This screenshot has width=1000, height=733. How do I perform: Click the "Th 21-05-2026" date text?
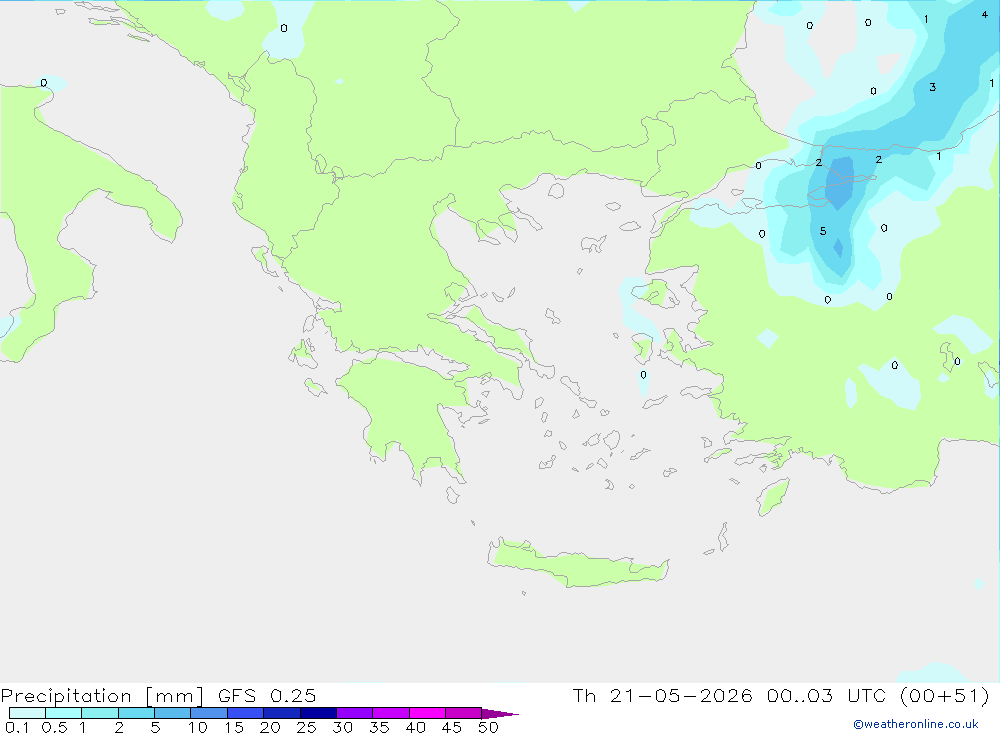point(663,695)
